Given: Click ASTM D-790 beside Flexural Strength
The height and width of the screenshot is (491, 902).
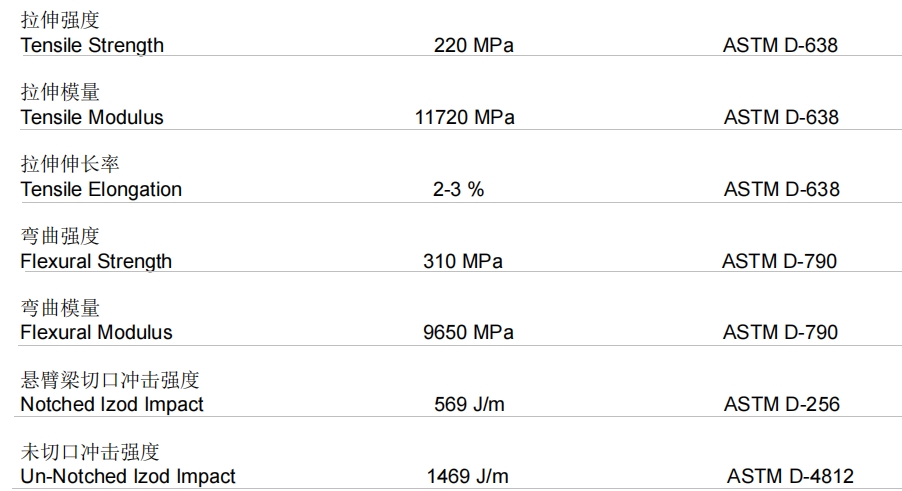Looking at the screenshot, I should point(779,261).
